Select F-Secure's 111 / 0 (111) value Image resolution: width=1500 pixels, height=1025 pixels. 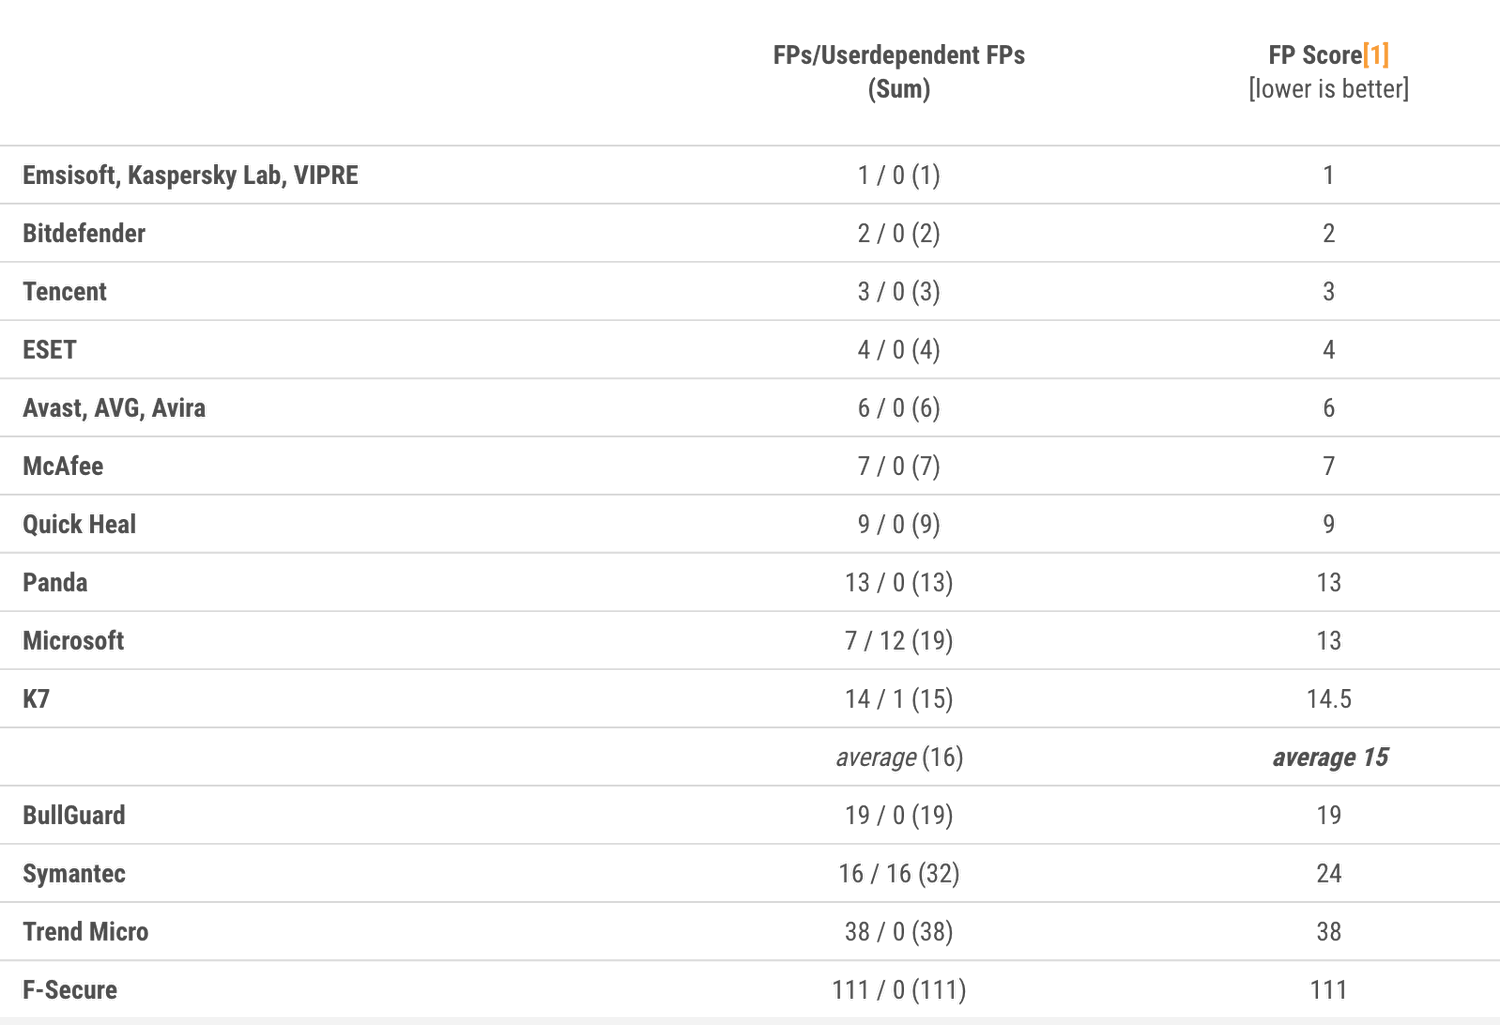(x=898, y=990)
